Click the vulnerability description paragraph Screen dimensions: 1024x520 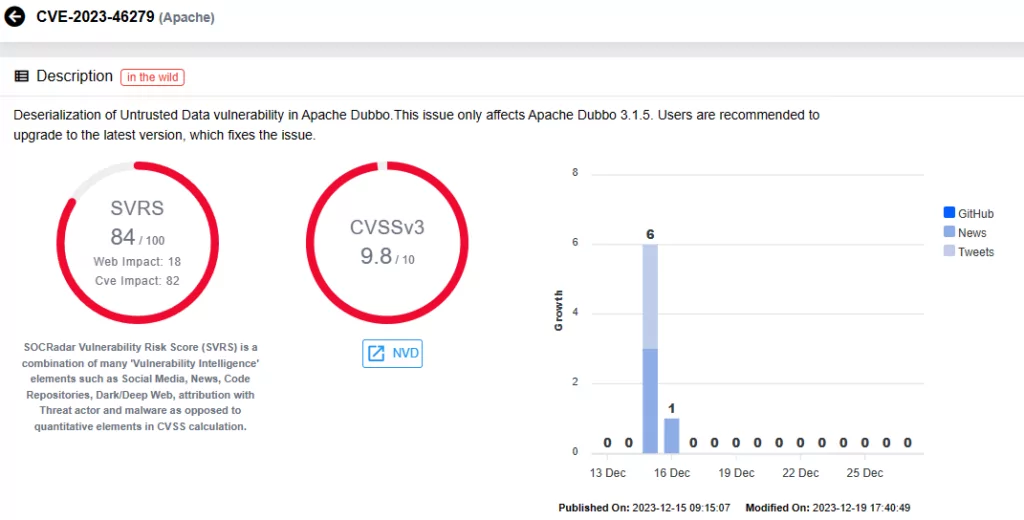click(416, 125)
